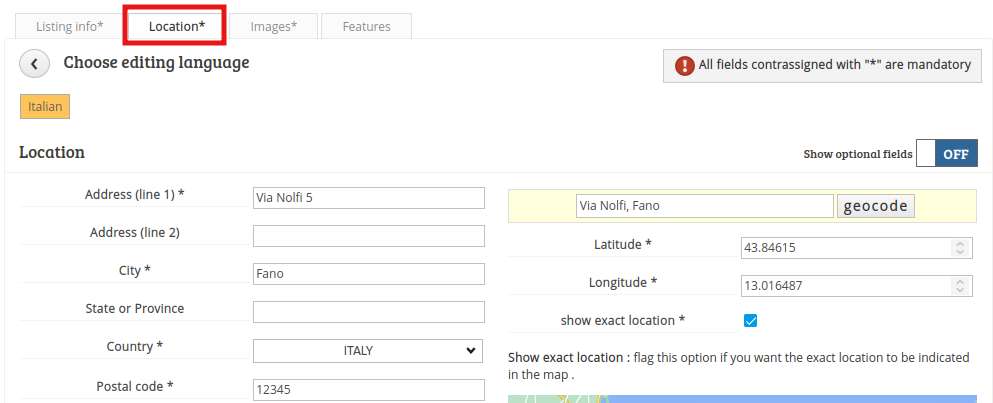
Task: Click the red exclamation warning icon
Action: click(685, 65)
